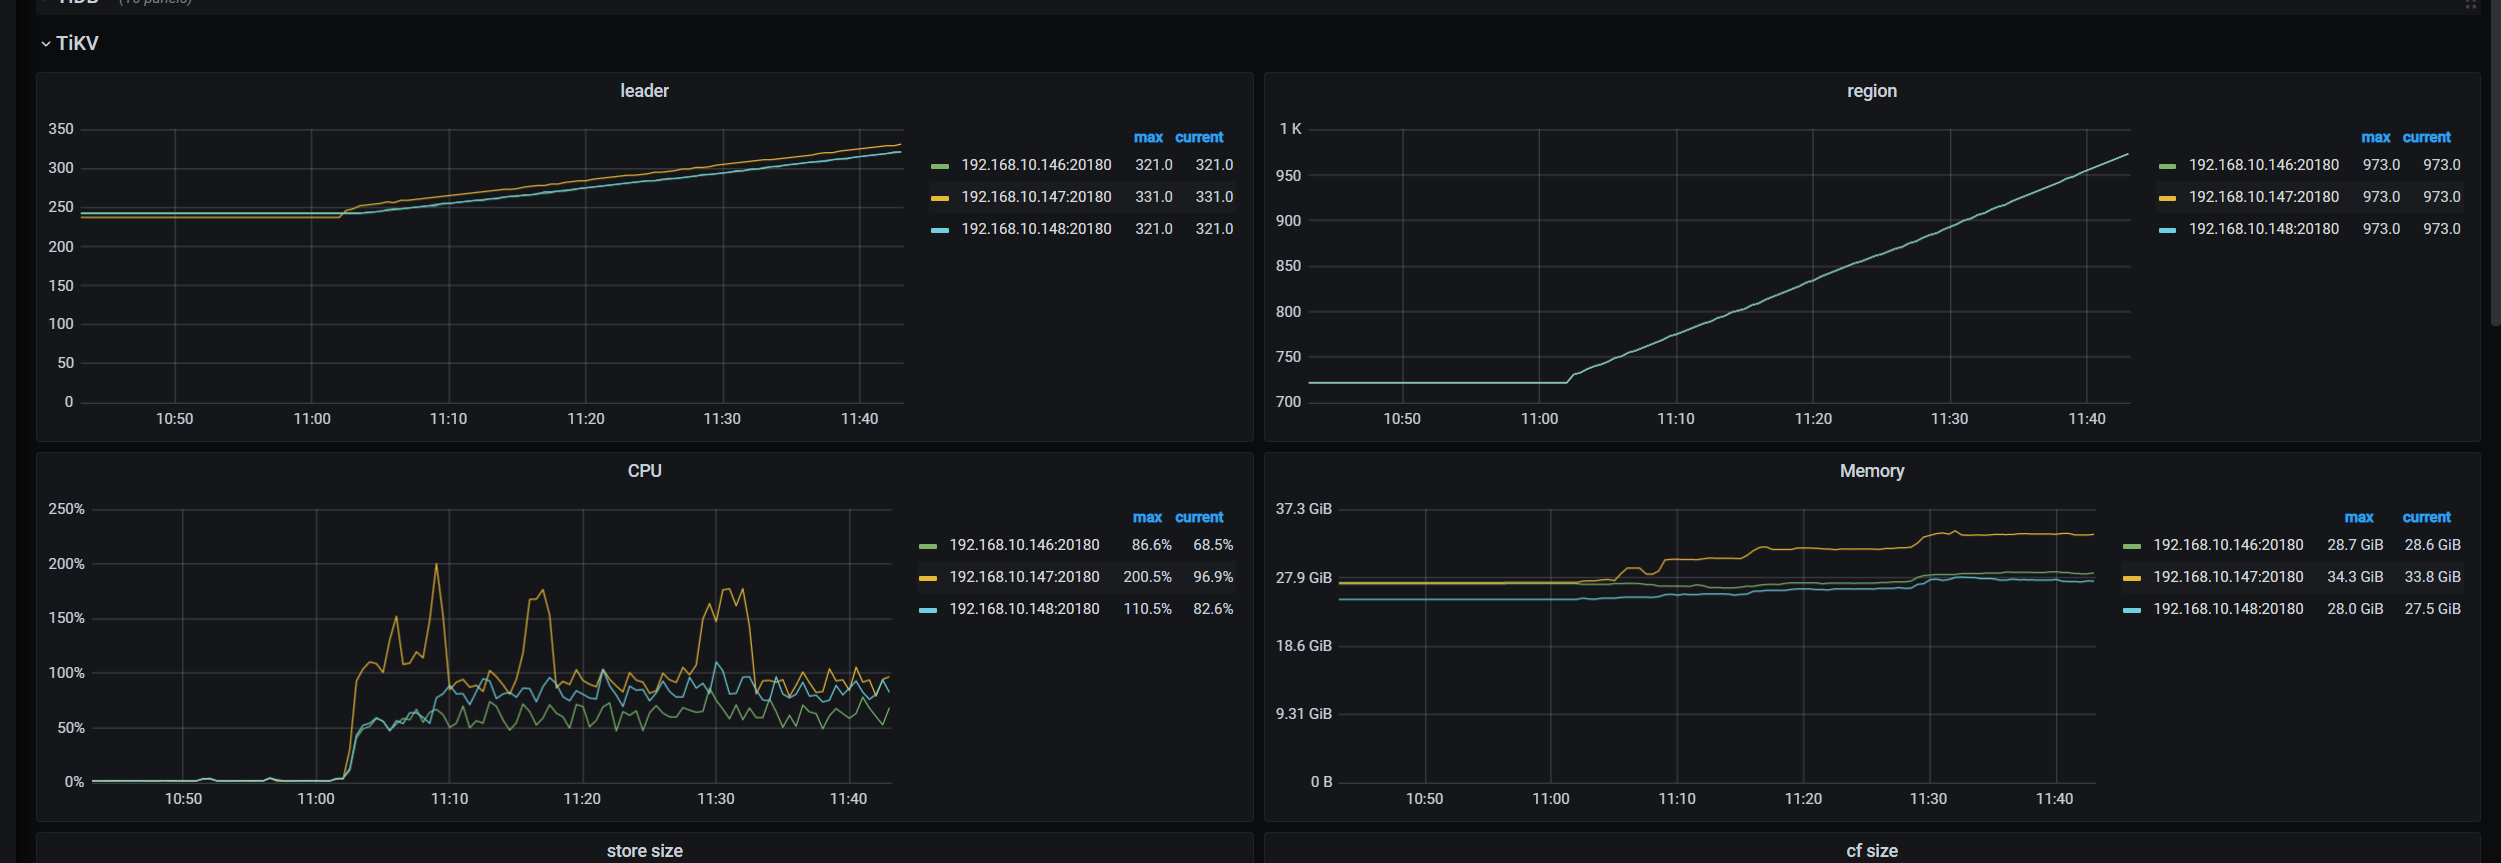
Task: Click the TiKV row title
Action: click(77, 44)
